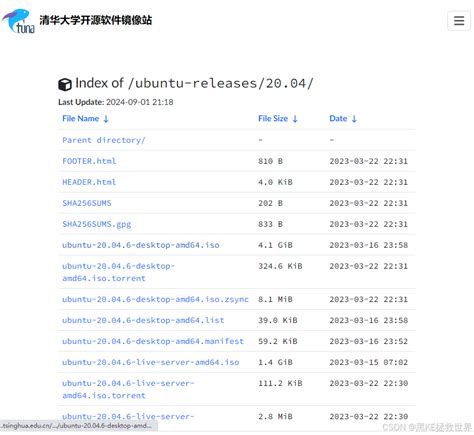Click the TUNA fish logo

(18, 21)
